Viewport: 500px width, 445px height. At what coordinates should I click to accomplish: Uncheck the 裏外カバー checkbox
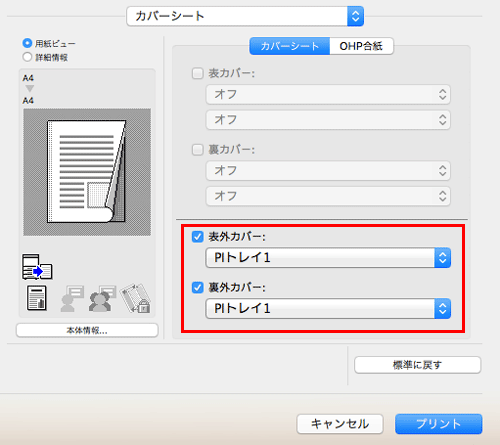pos(198,287)
